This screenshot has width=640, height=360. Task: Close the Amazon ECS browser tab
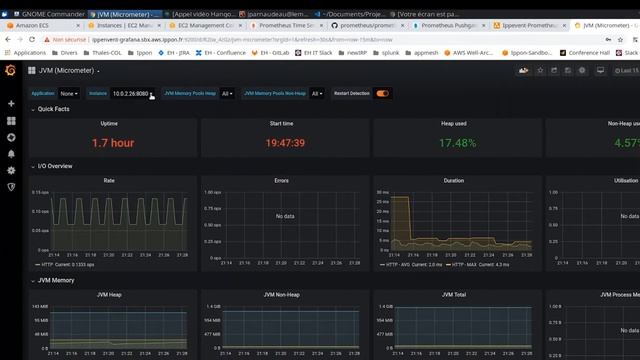pos(78,25)
